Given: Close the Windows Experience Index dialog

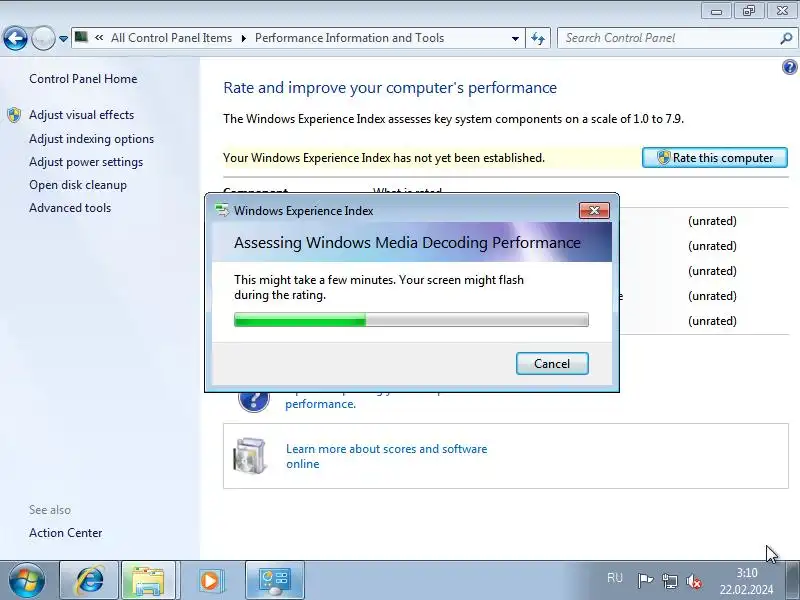Looking at the screenshot, I should [x=594, y=210].
